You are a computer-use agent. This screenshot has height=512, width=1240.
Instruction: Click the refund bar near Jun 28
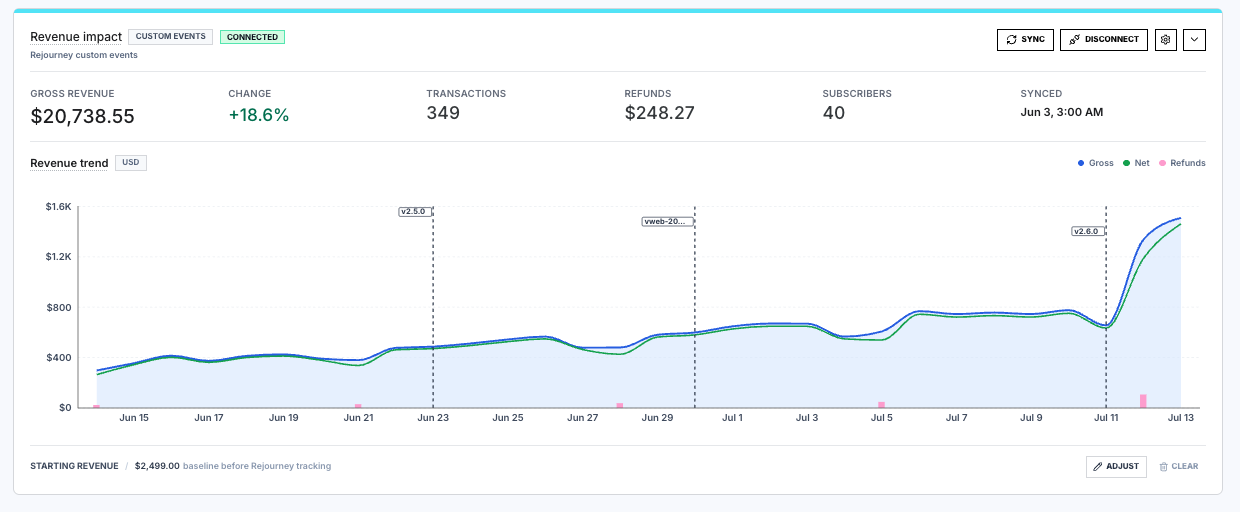point(620,405)
